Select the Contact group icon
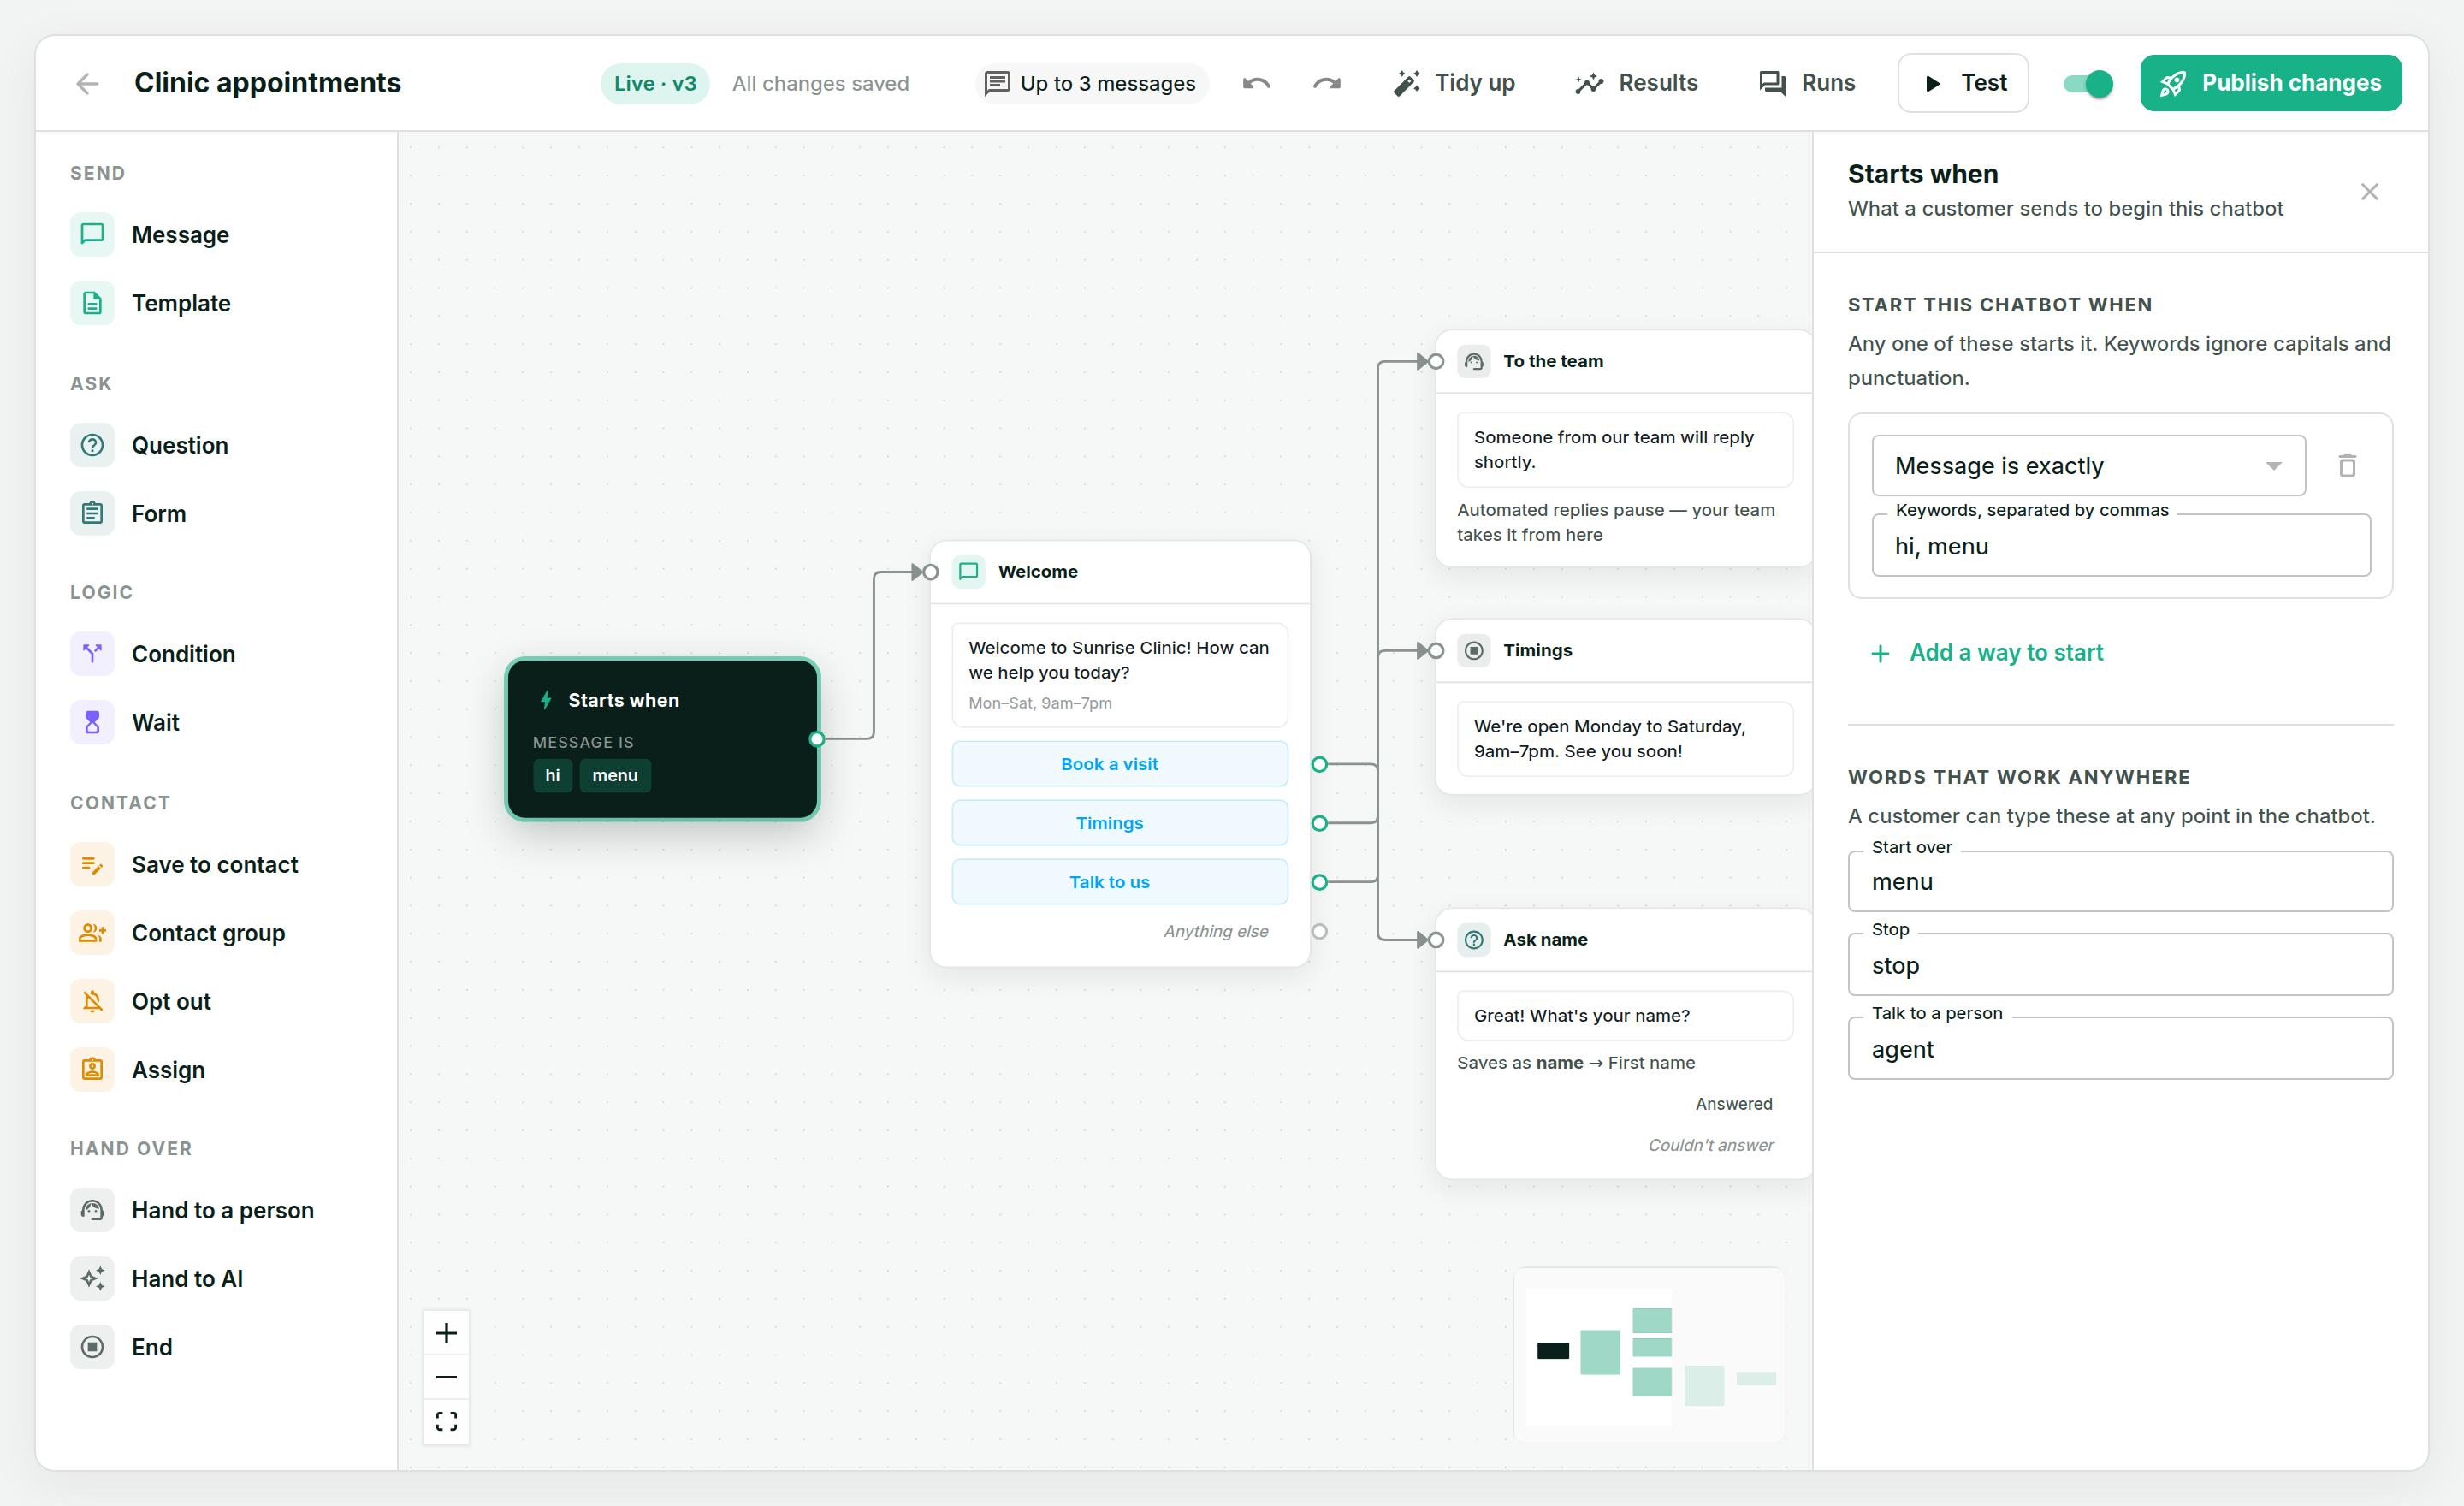 click(x=92, y=932)
